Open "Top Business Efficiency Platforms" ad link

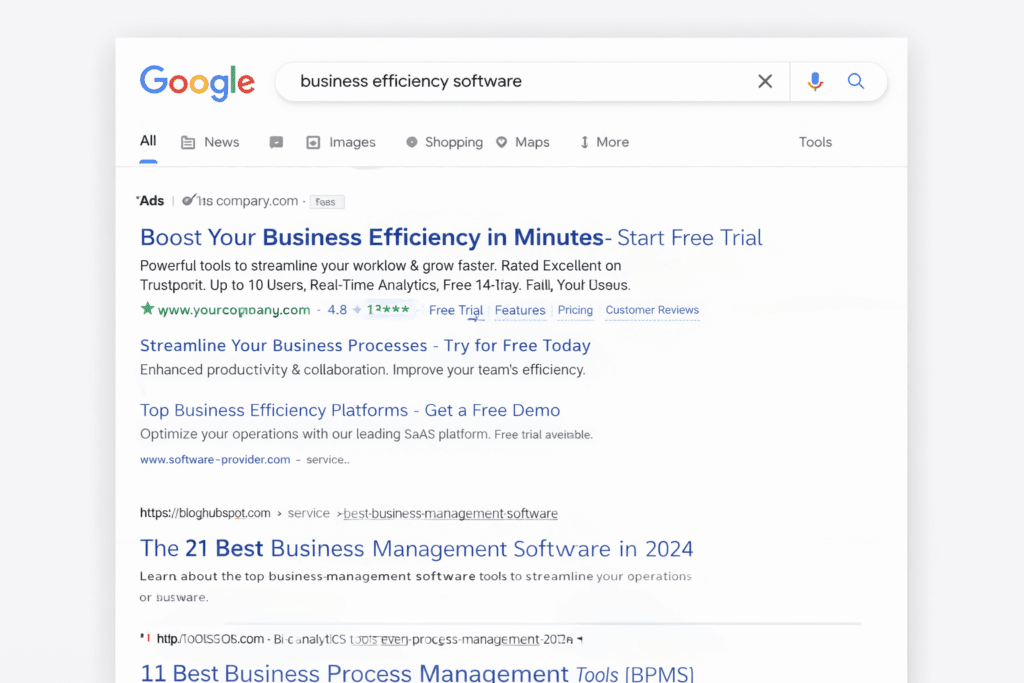click(350, 411)
